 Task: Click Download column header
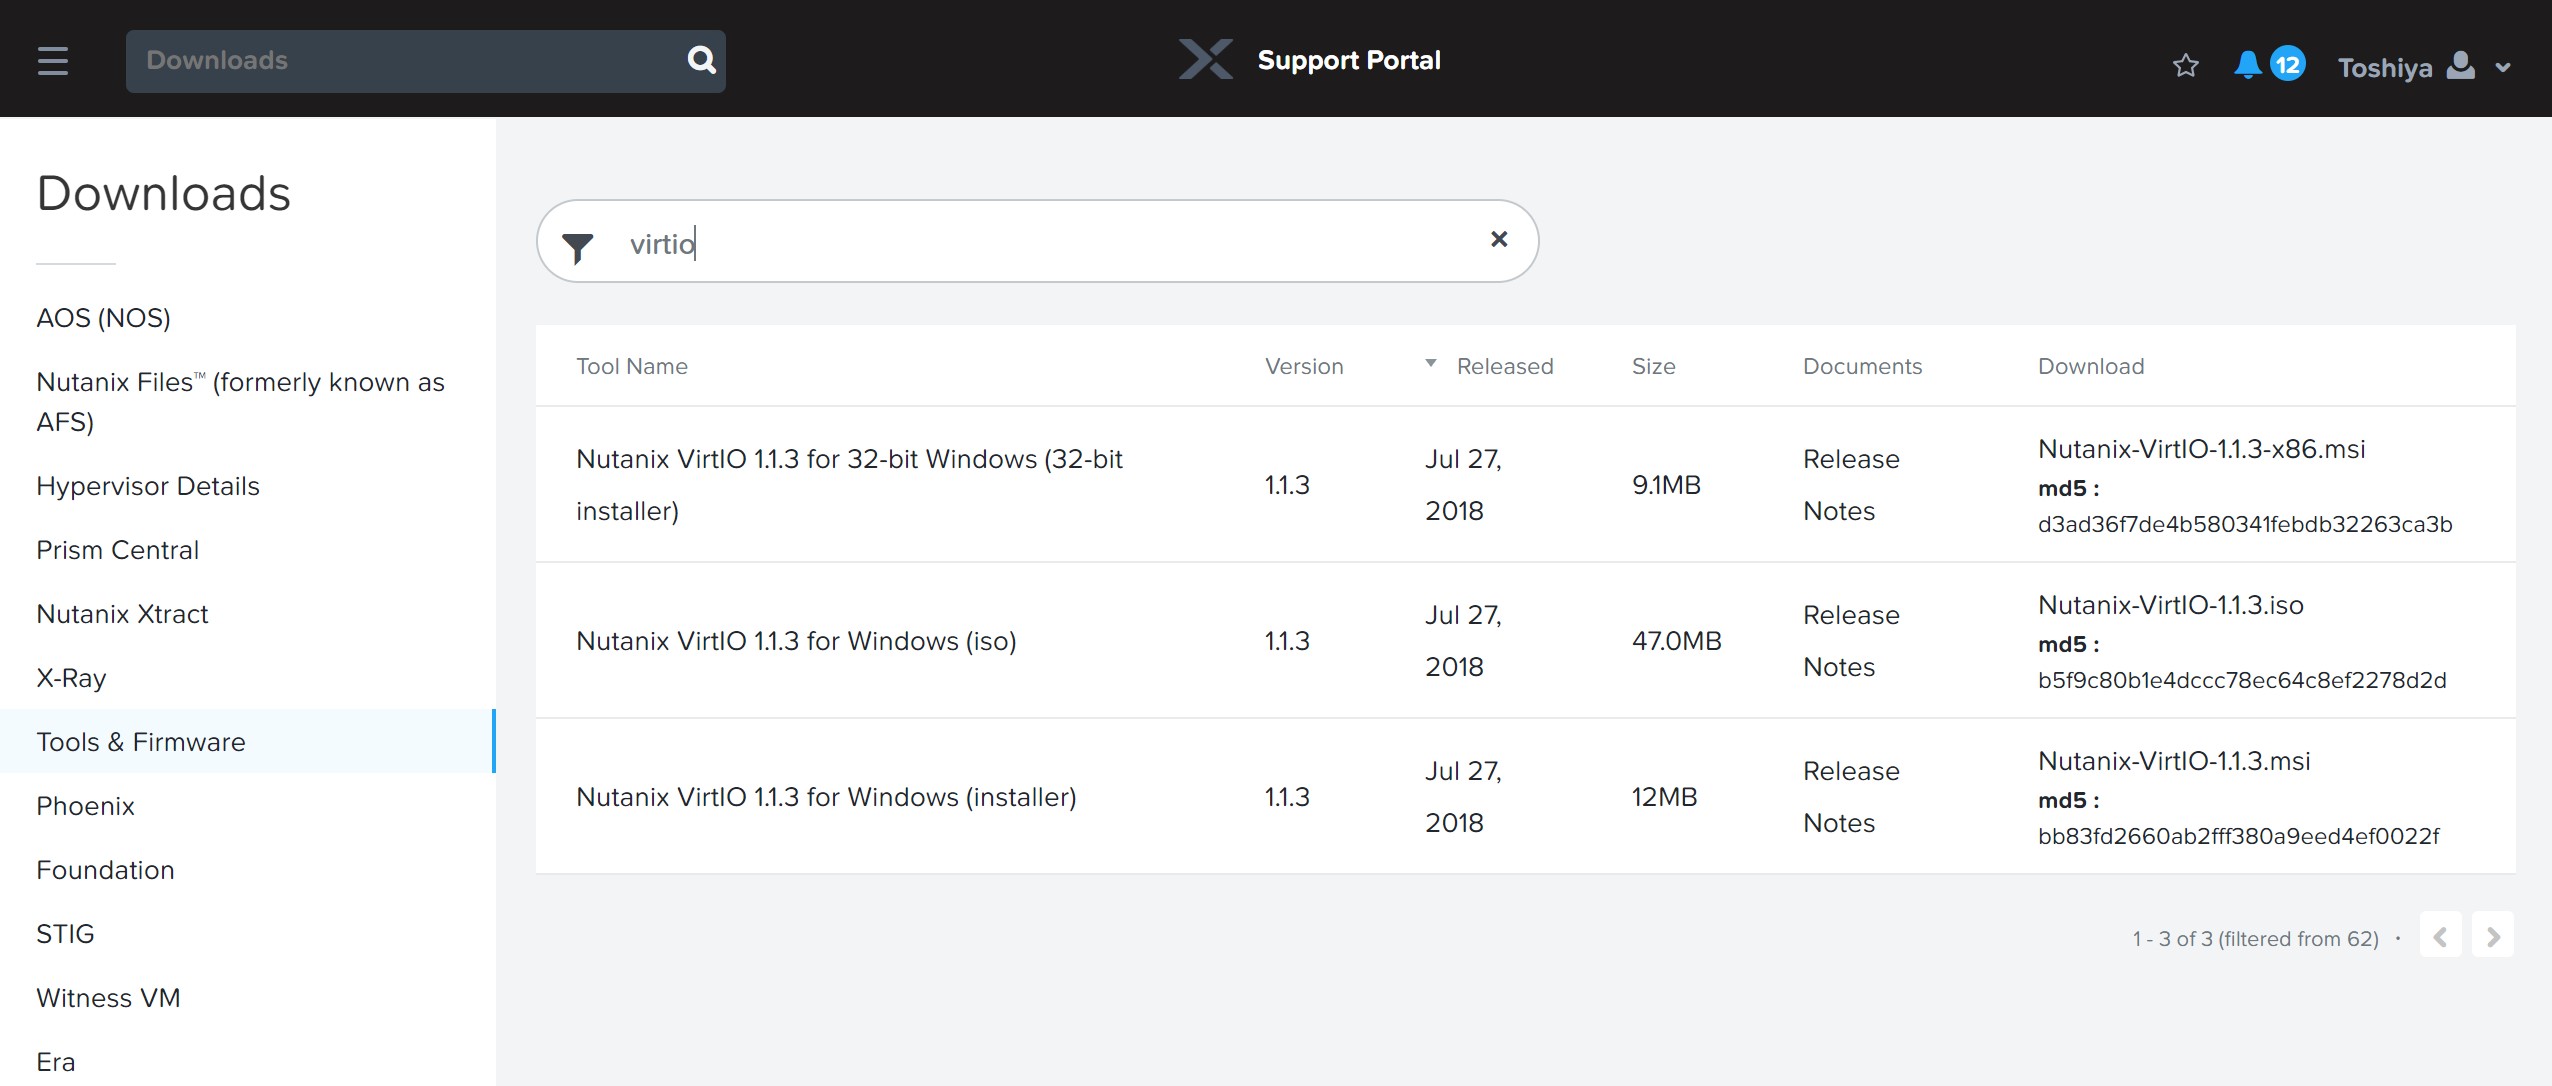click(x=2091, y=366)
